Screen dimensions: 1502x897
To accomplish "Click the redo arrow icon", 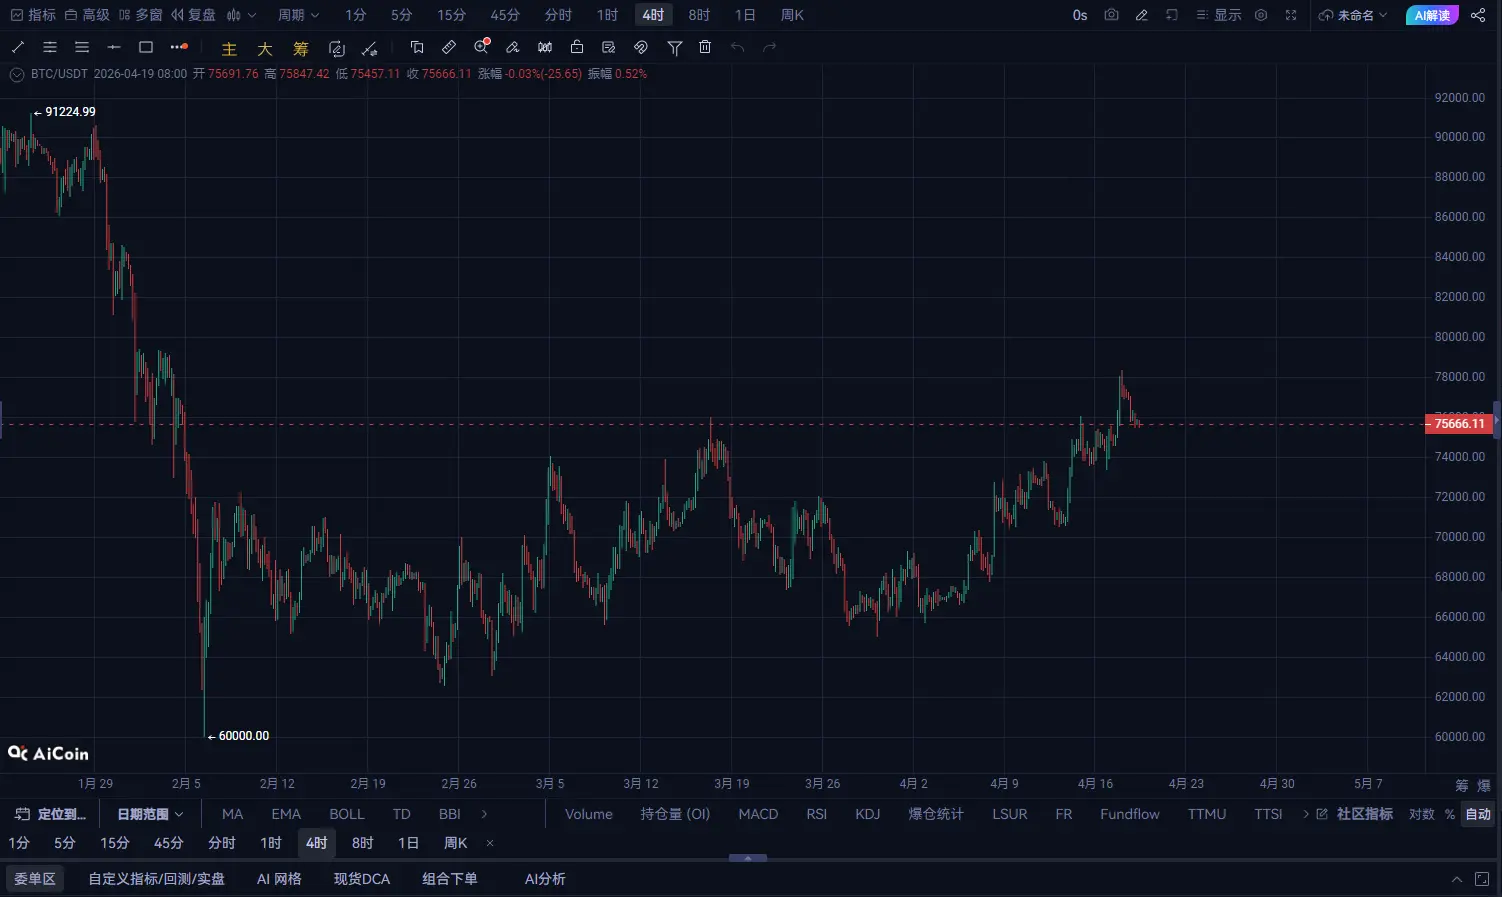I will [x=769, y=47].
